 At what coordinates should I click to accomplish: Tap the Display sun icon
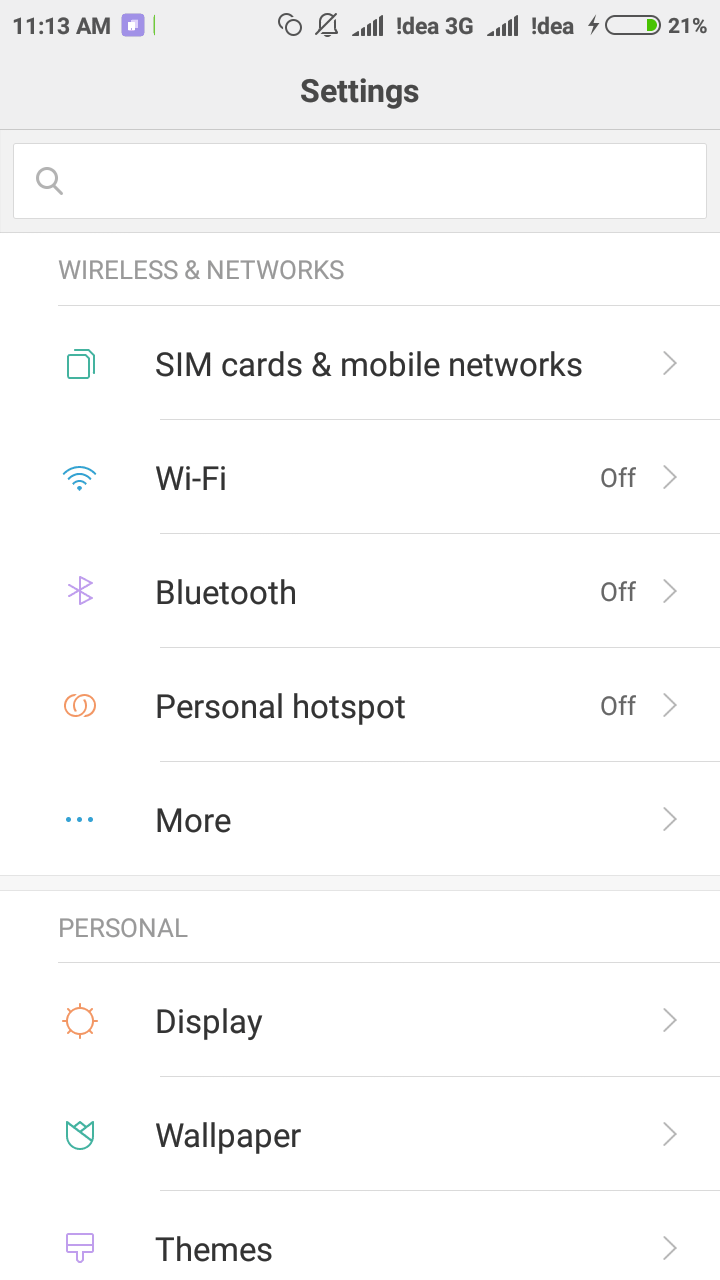[x=79, y=1021]
